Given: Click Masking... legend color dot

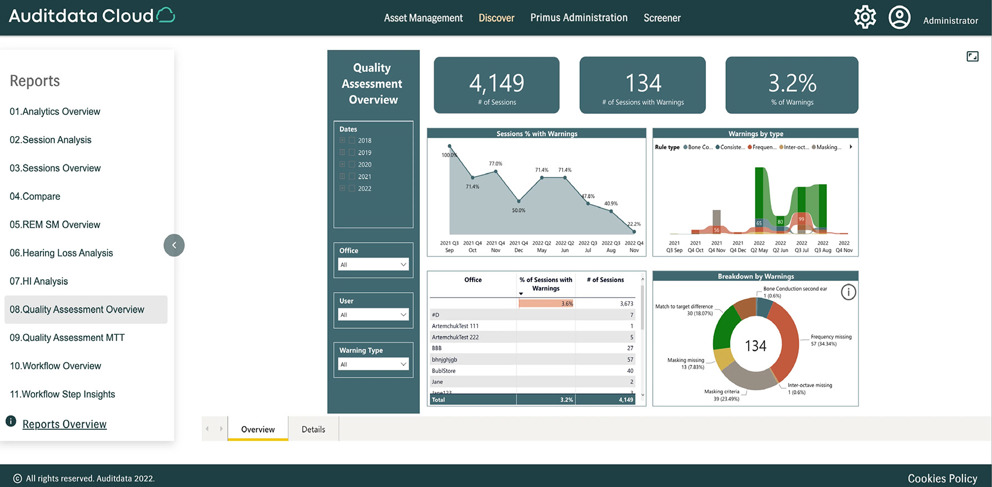Looking at the screenshot, I should 814,147.
